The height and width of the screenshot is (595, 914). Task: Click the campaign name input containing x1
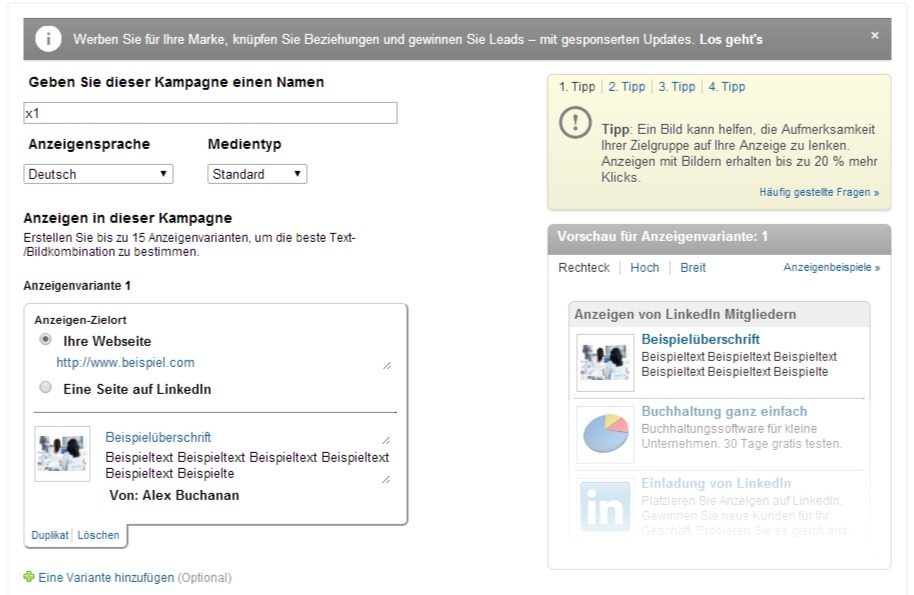210,112
